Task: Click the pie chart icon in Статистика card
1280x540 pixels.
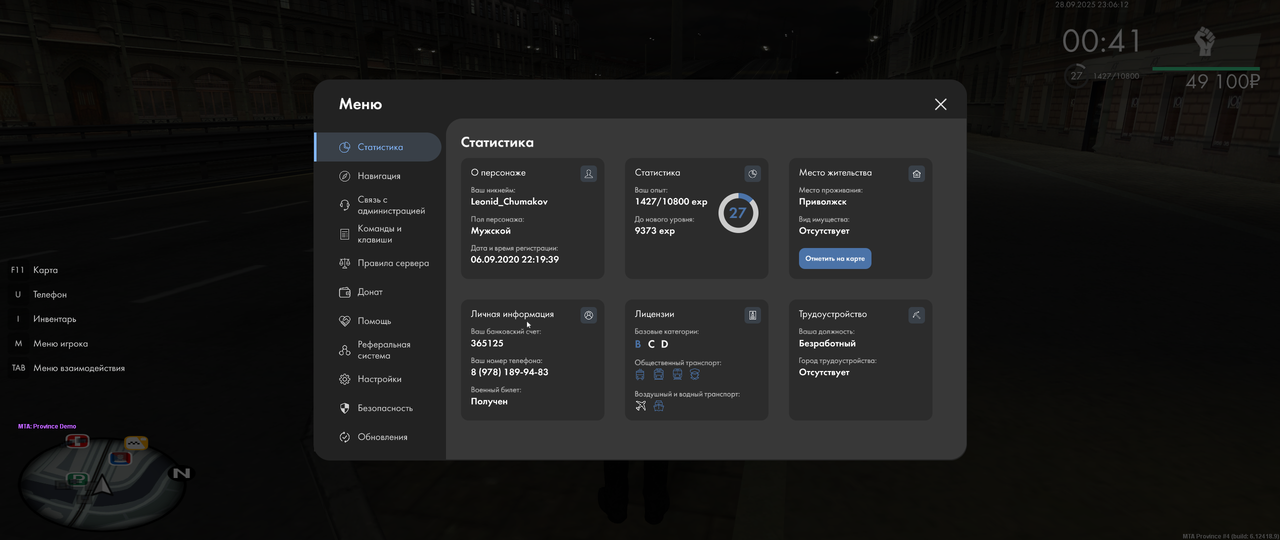Action: click(753, 173)
